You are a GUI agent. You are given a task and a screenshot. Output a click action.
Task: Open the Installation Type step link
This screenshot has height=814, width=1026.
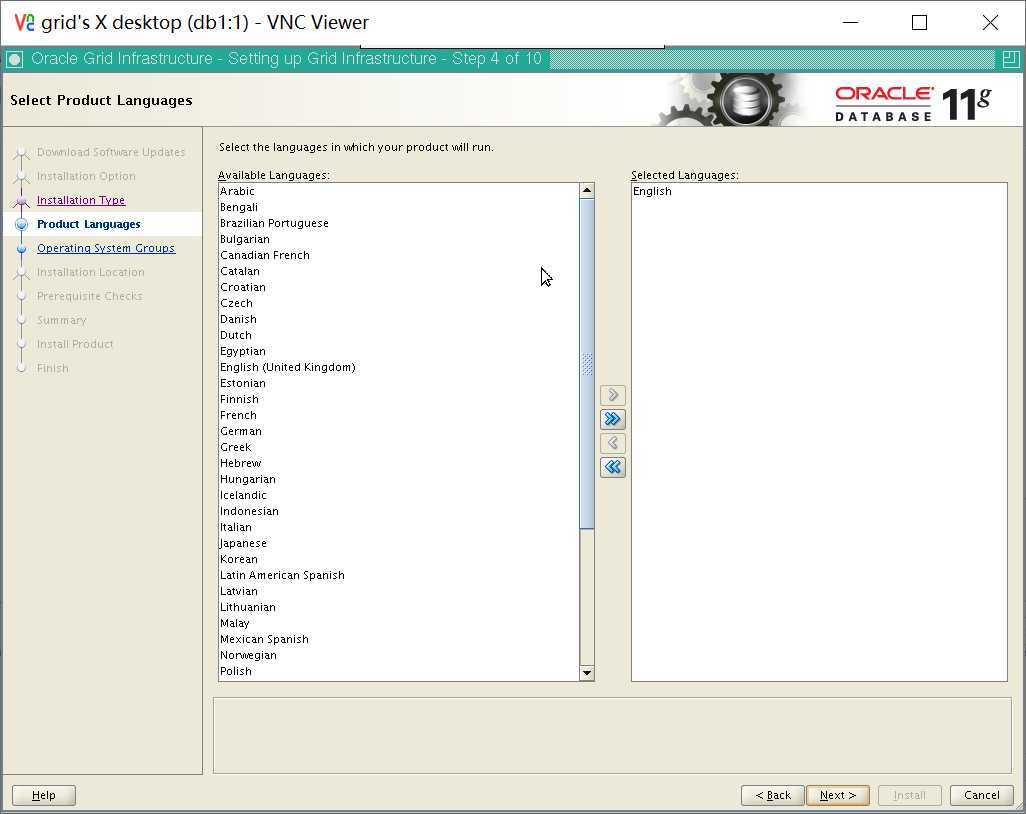pyautogui.click(x=81, y=200)
